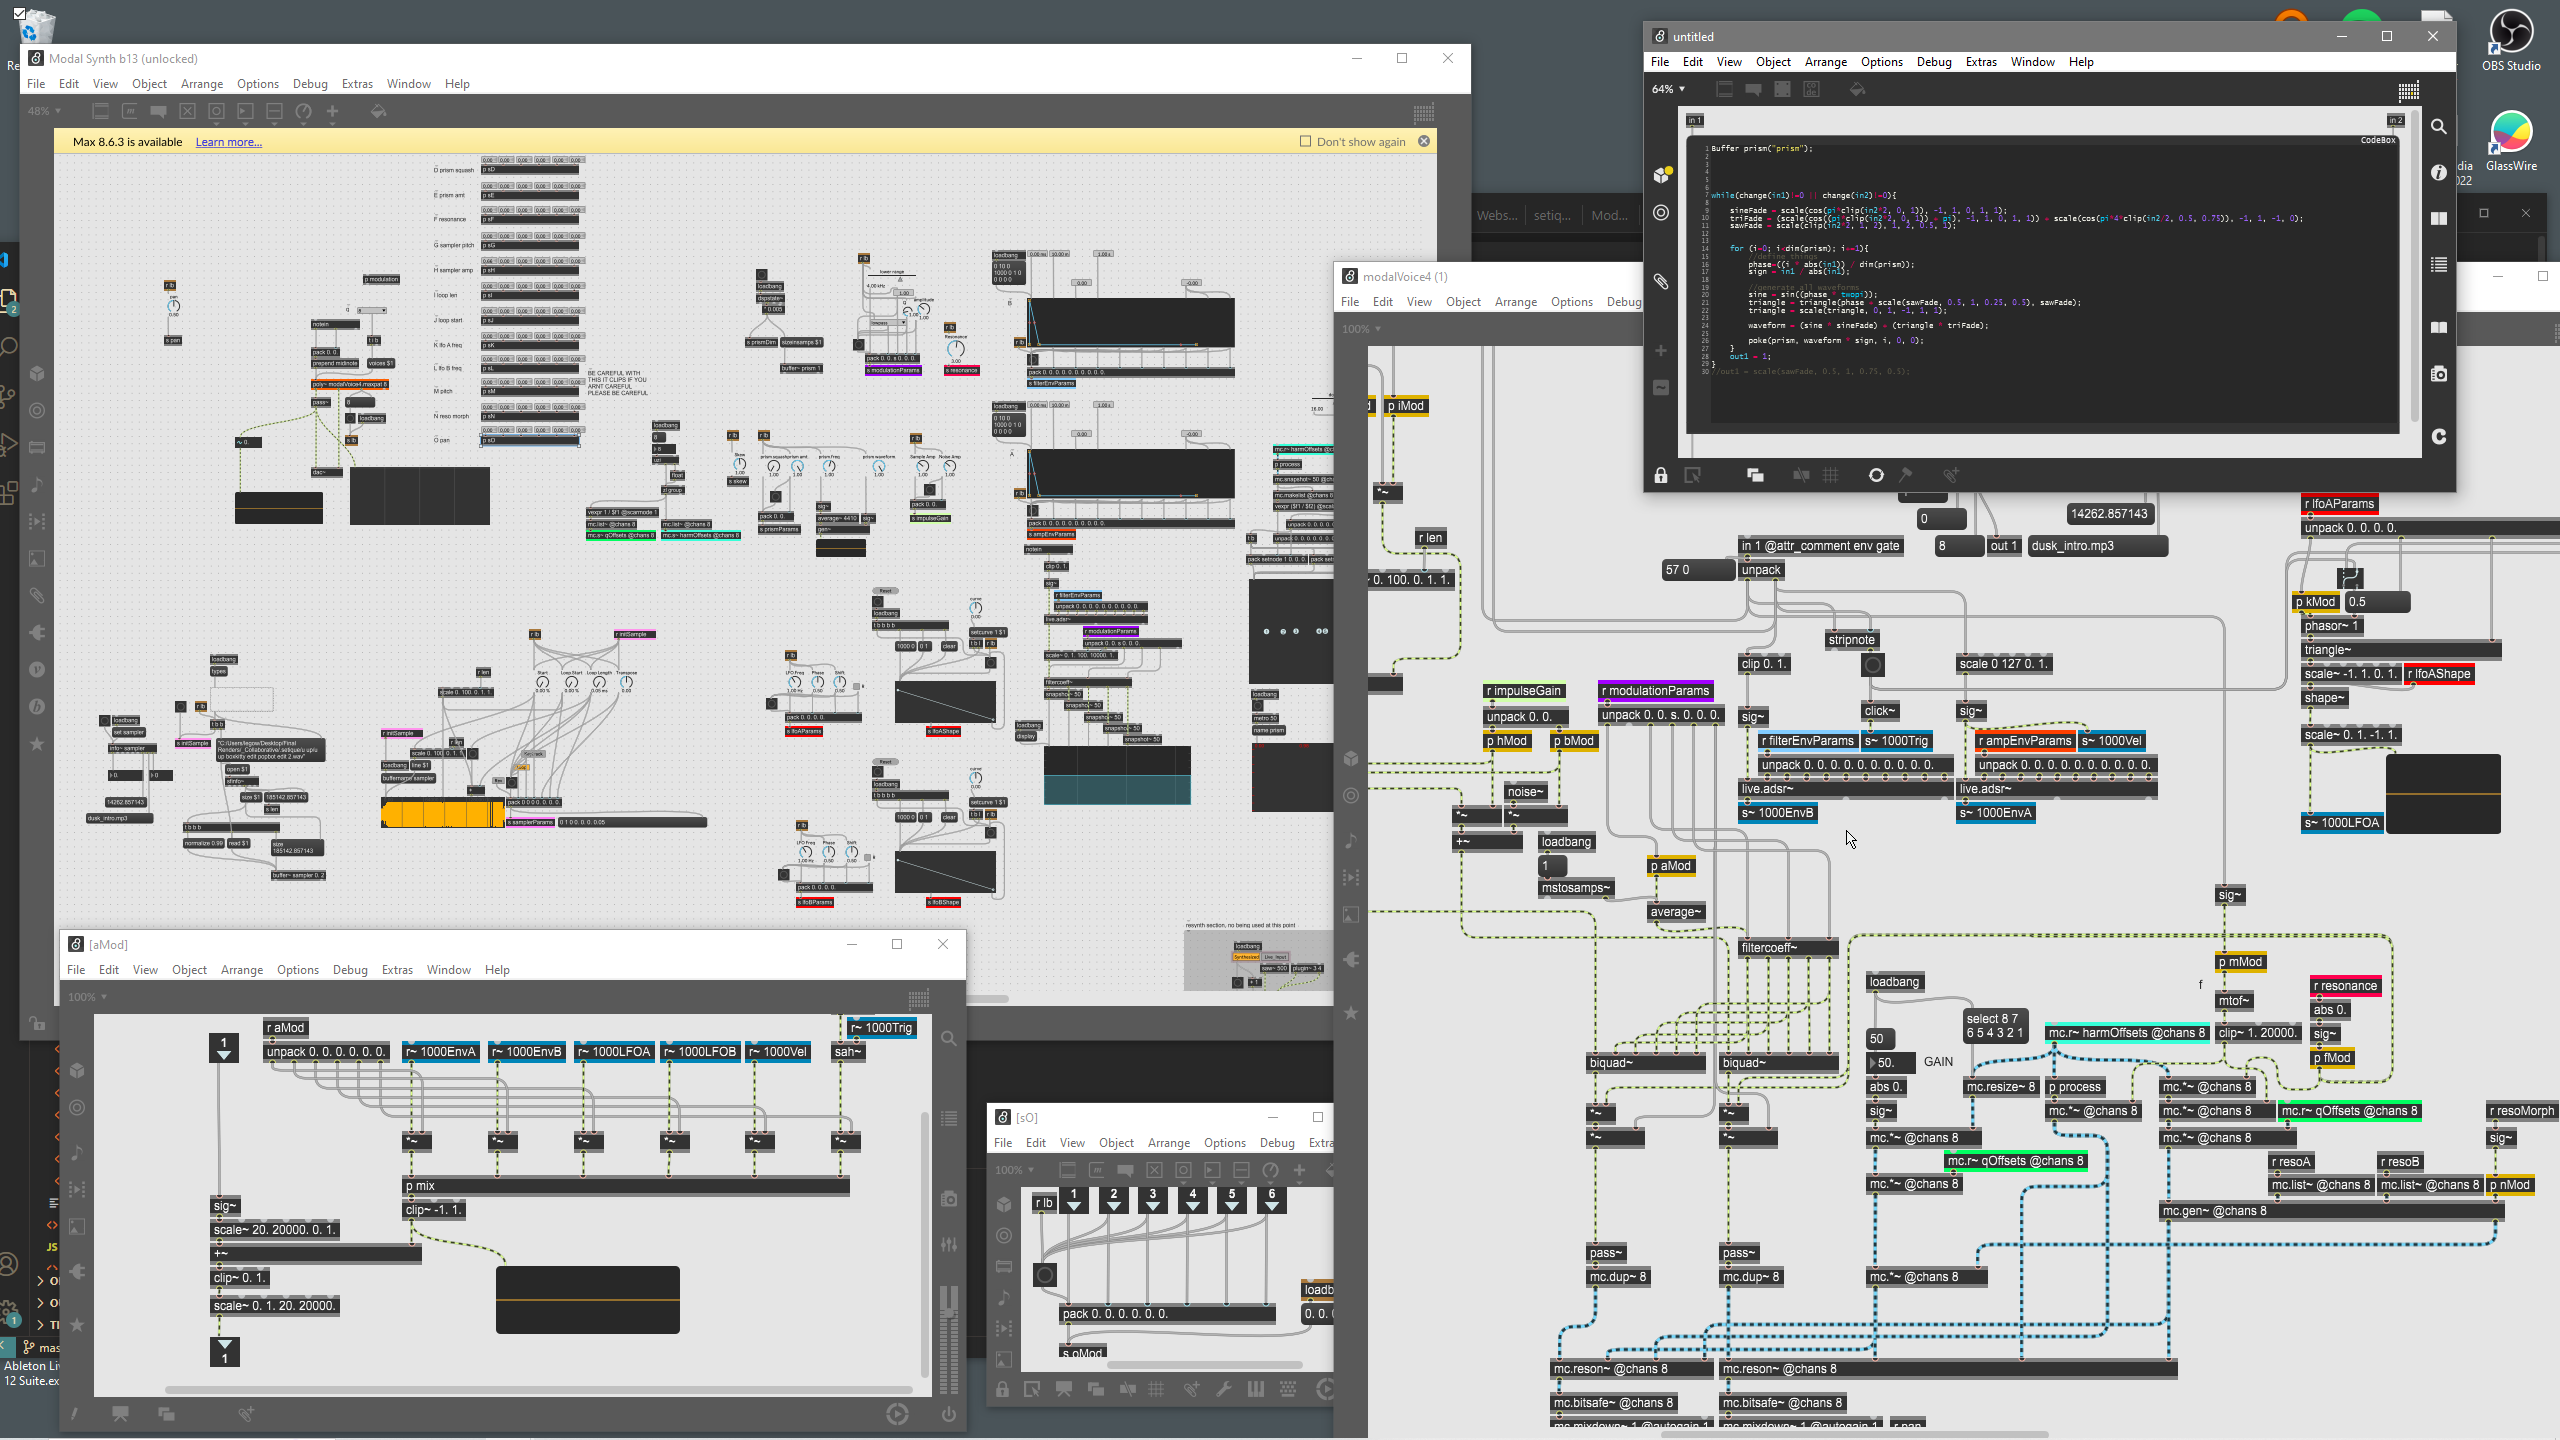Click the grid calendar icon in the untitled window toolbar
Screen dimensions: 2560x1440
(x=2408, y=91)
